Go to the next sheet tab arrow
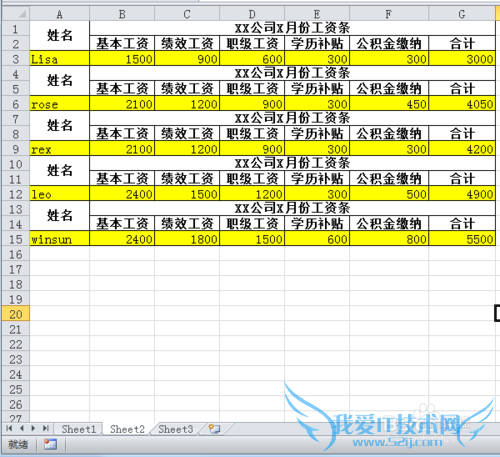 tap(33, 428)
